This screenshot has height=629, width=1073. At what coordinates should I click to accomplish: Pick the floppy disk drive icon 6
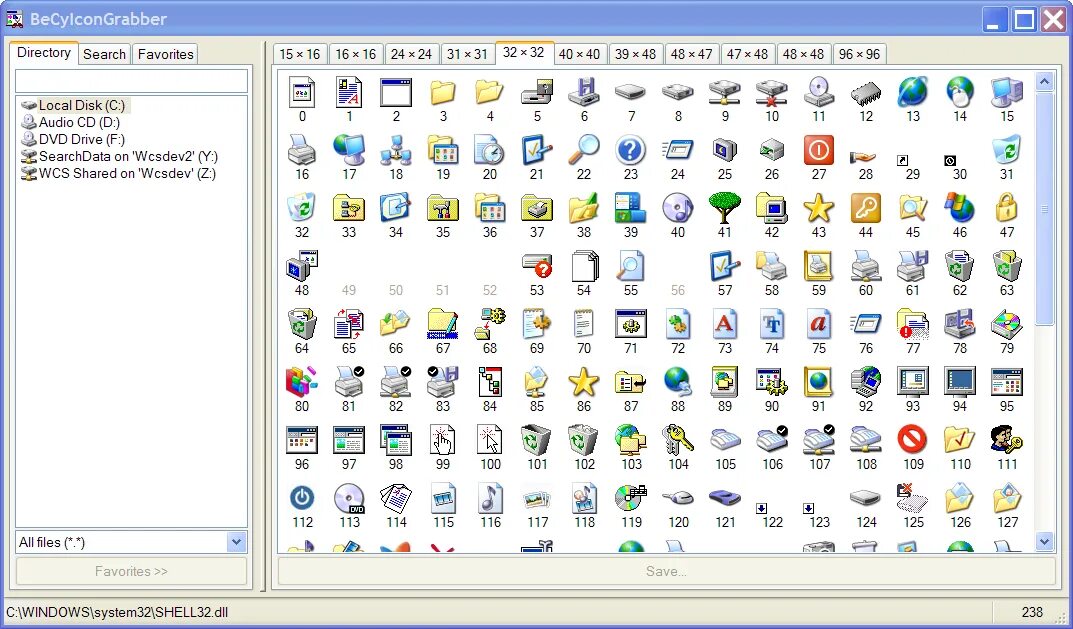point(584,92)
